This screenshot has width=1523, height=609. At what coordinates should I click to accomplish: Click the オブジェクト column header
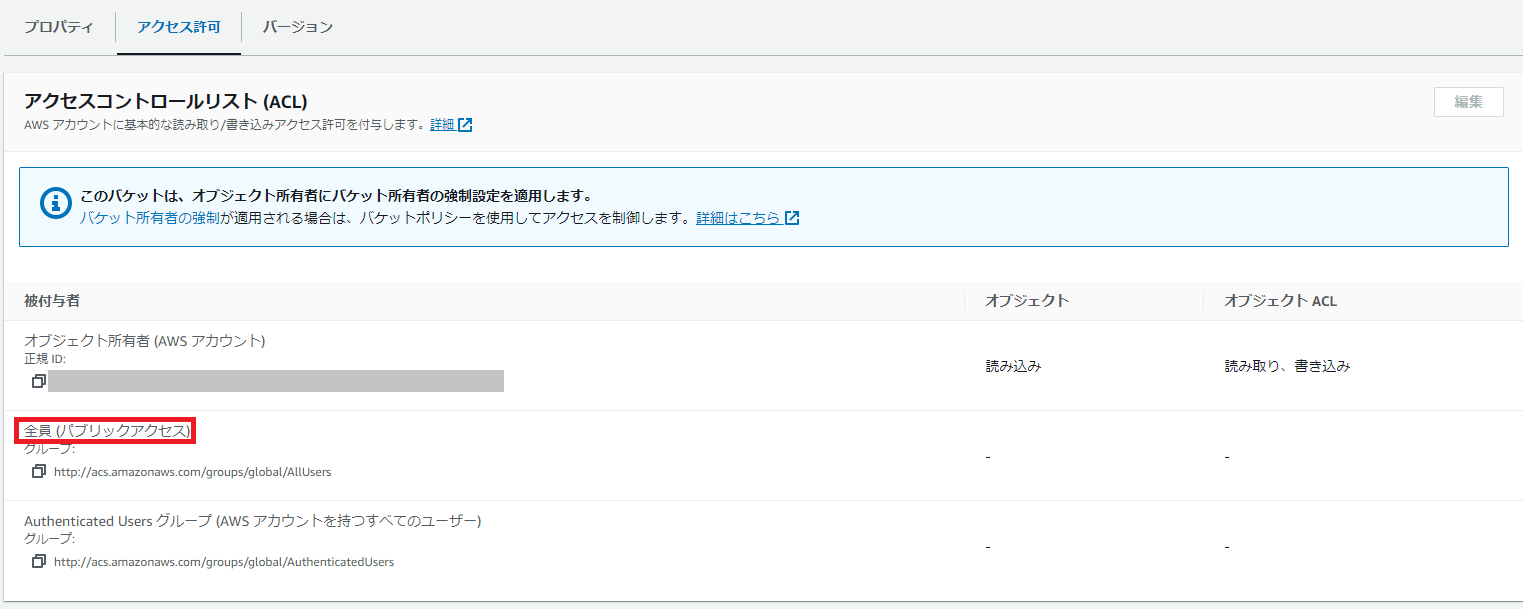click(1027, 300)
